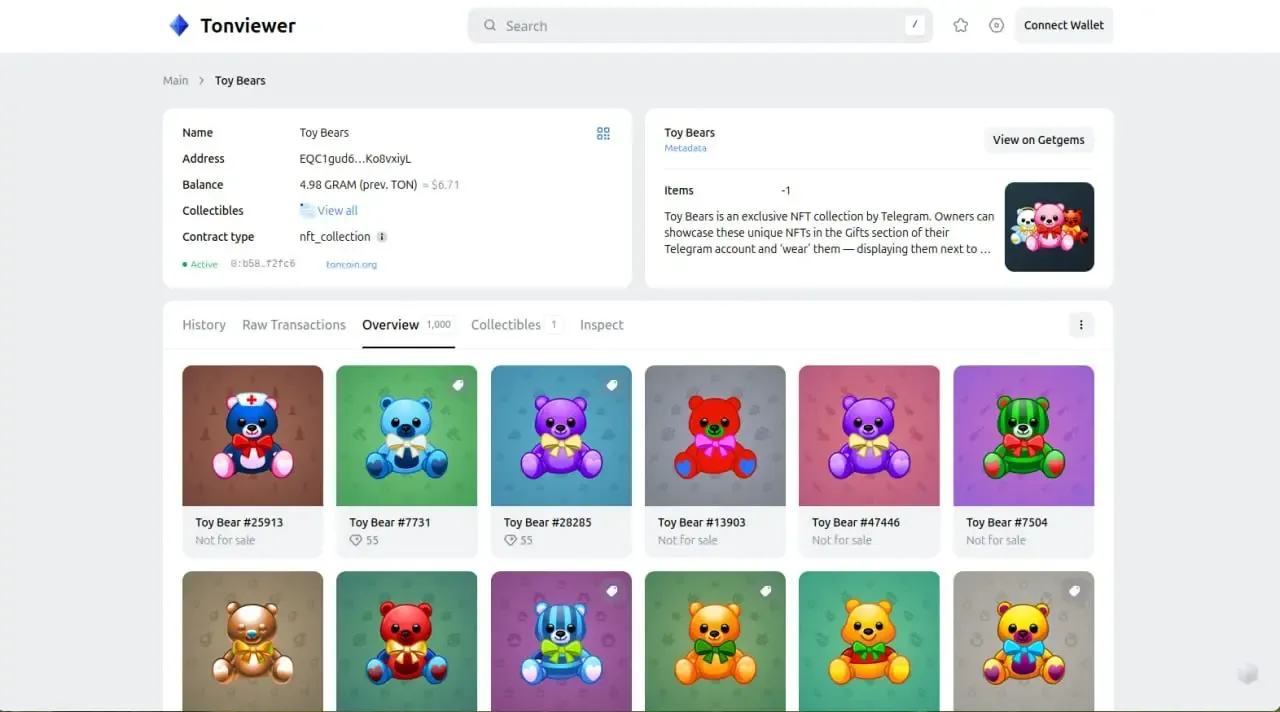Open the Toy Bear #7731 blue bear image
The height and width of the screenshot is (712, 1280).
tap(407, 436)
